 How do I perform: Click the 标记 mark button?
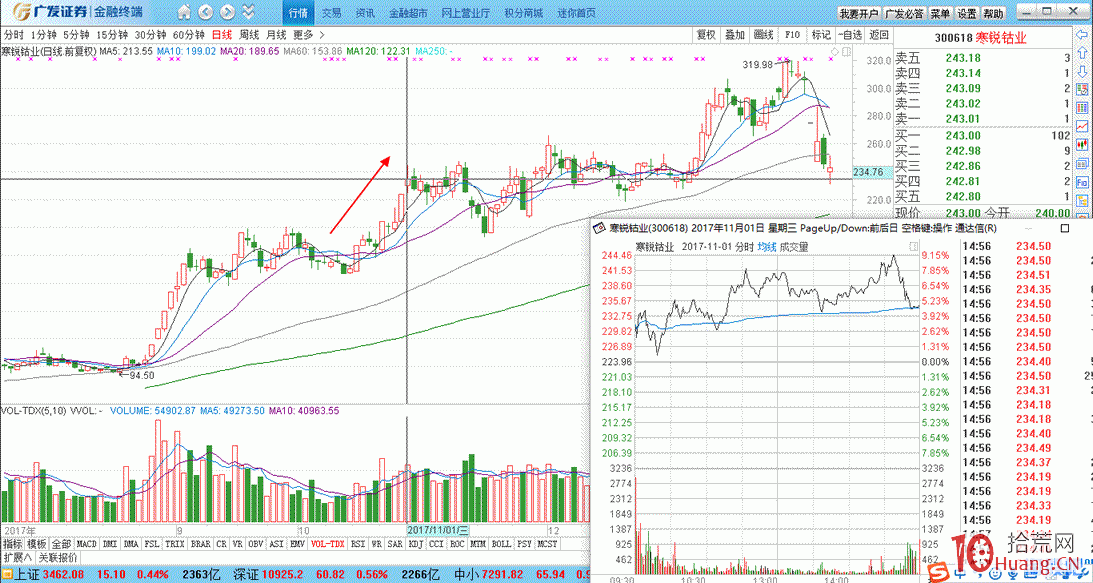click(x=820, y=34)
